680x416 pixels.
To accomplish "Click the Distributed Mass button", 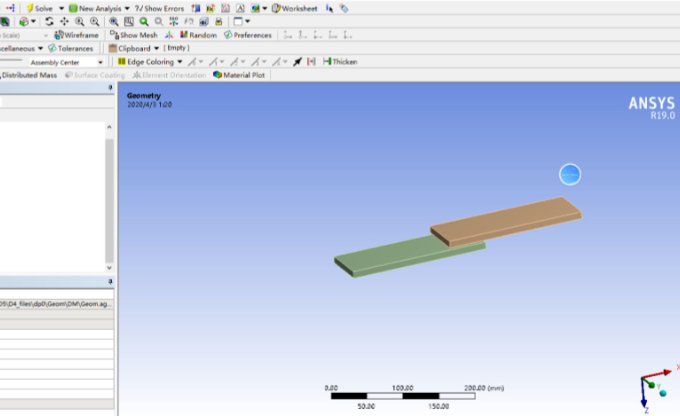I will pos(28,75).
